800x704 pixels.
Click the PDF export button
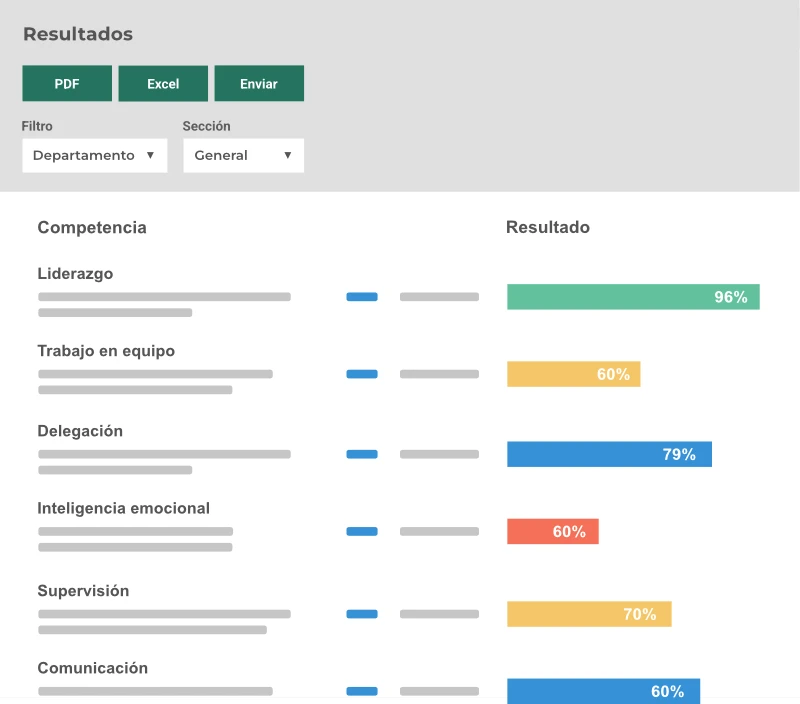tap(66, 83)
